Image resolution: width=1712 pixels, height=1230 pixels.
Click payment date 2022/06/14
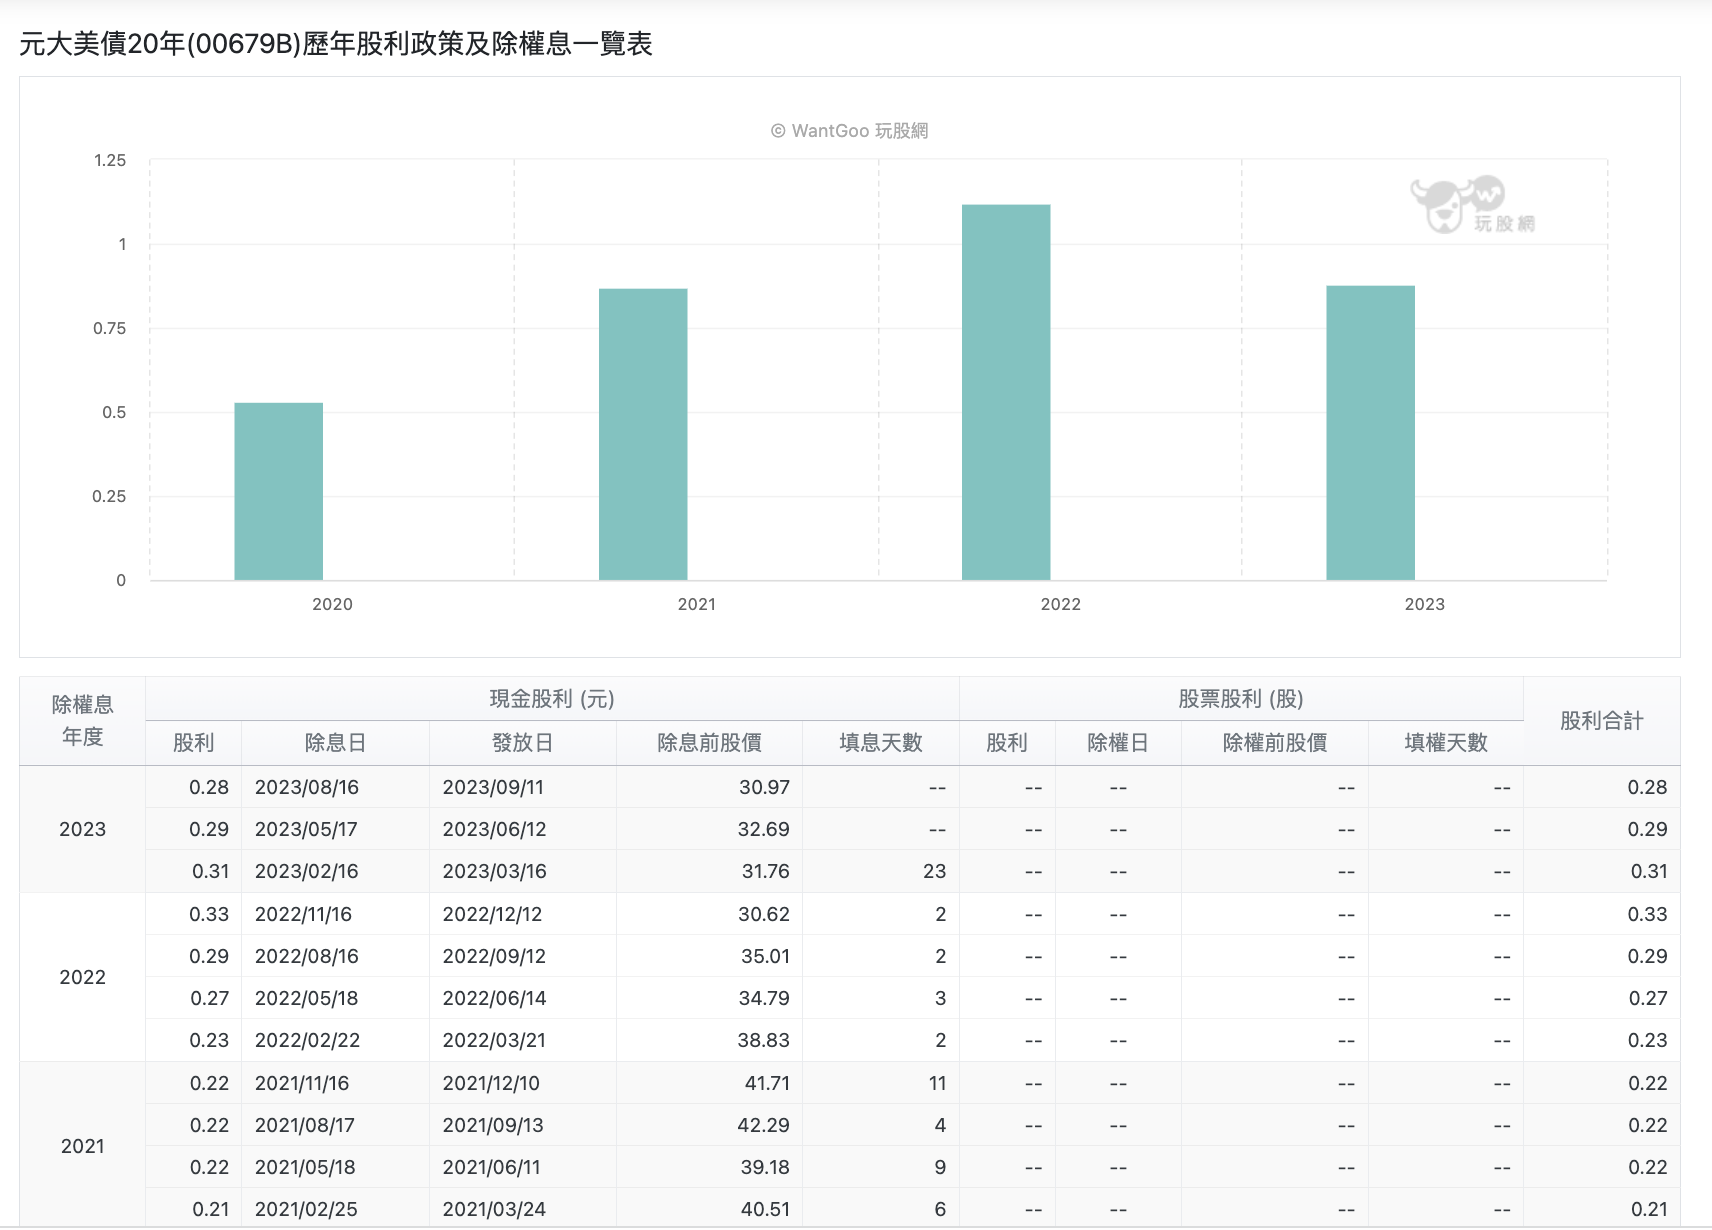click(495, 999)
